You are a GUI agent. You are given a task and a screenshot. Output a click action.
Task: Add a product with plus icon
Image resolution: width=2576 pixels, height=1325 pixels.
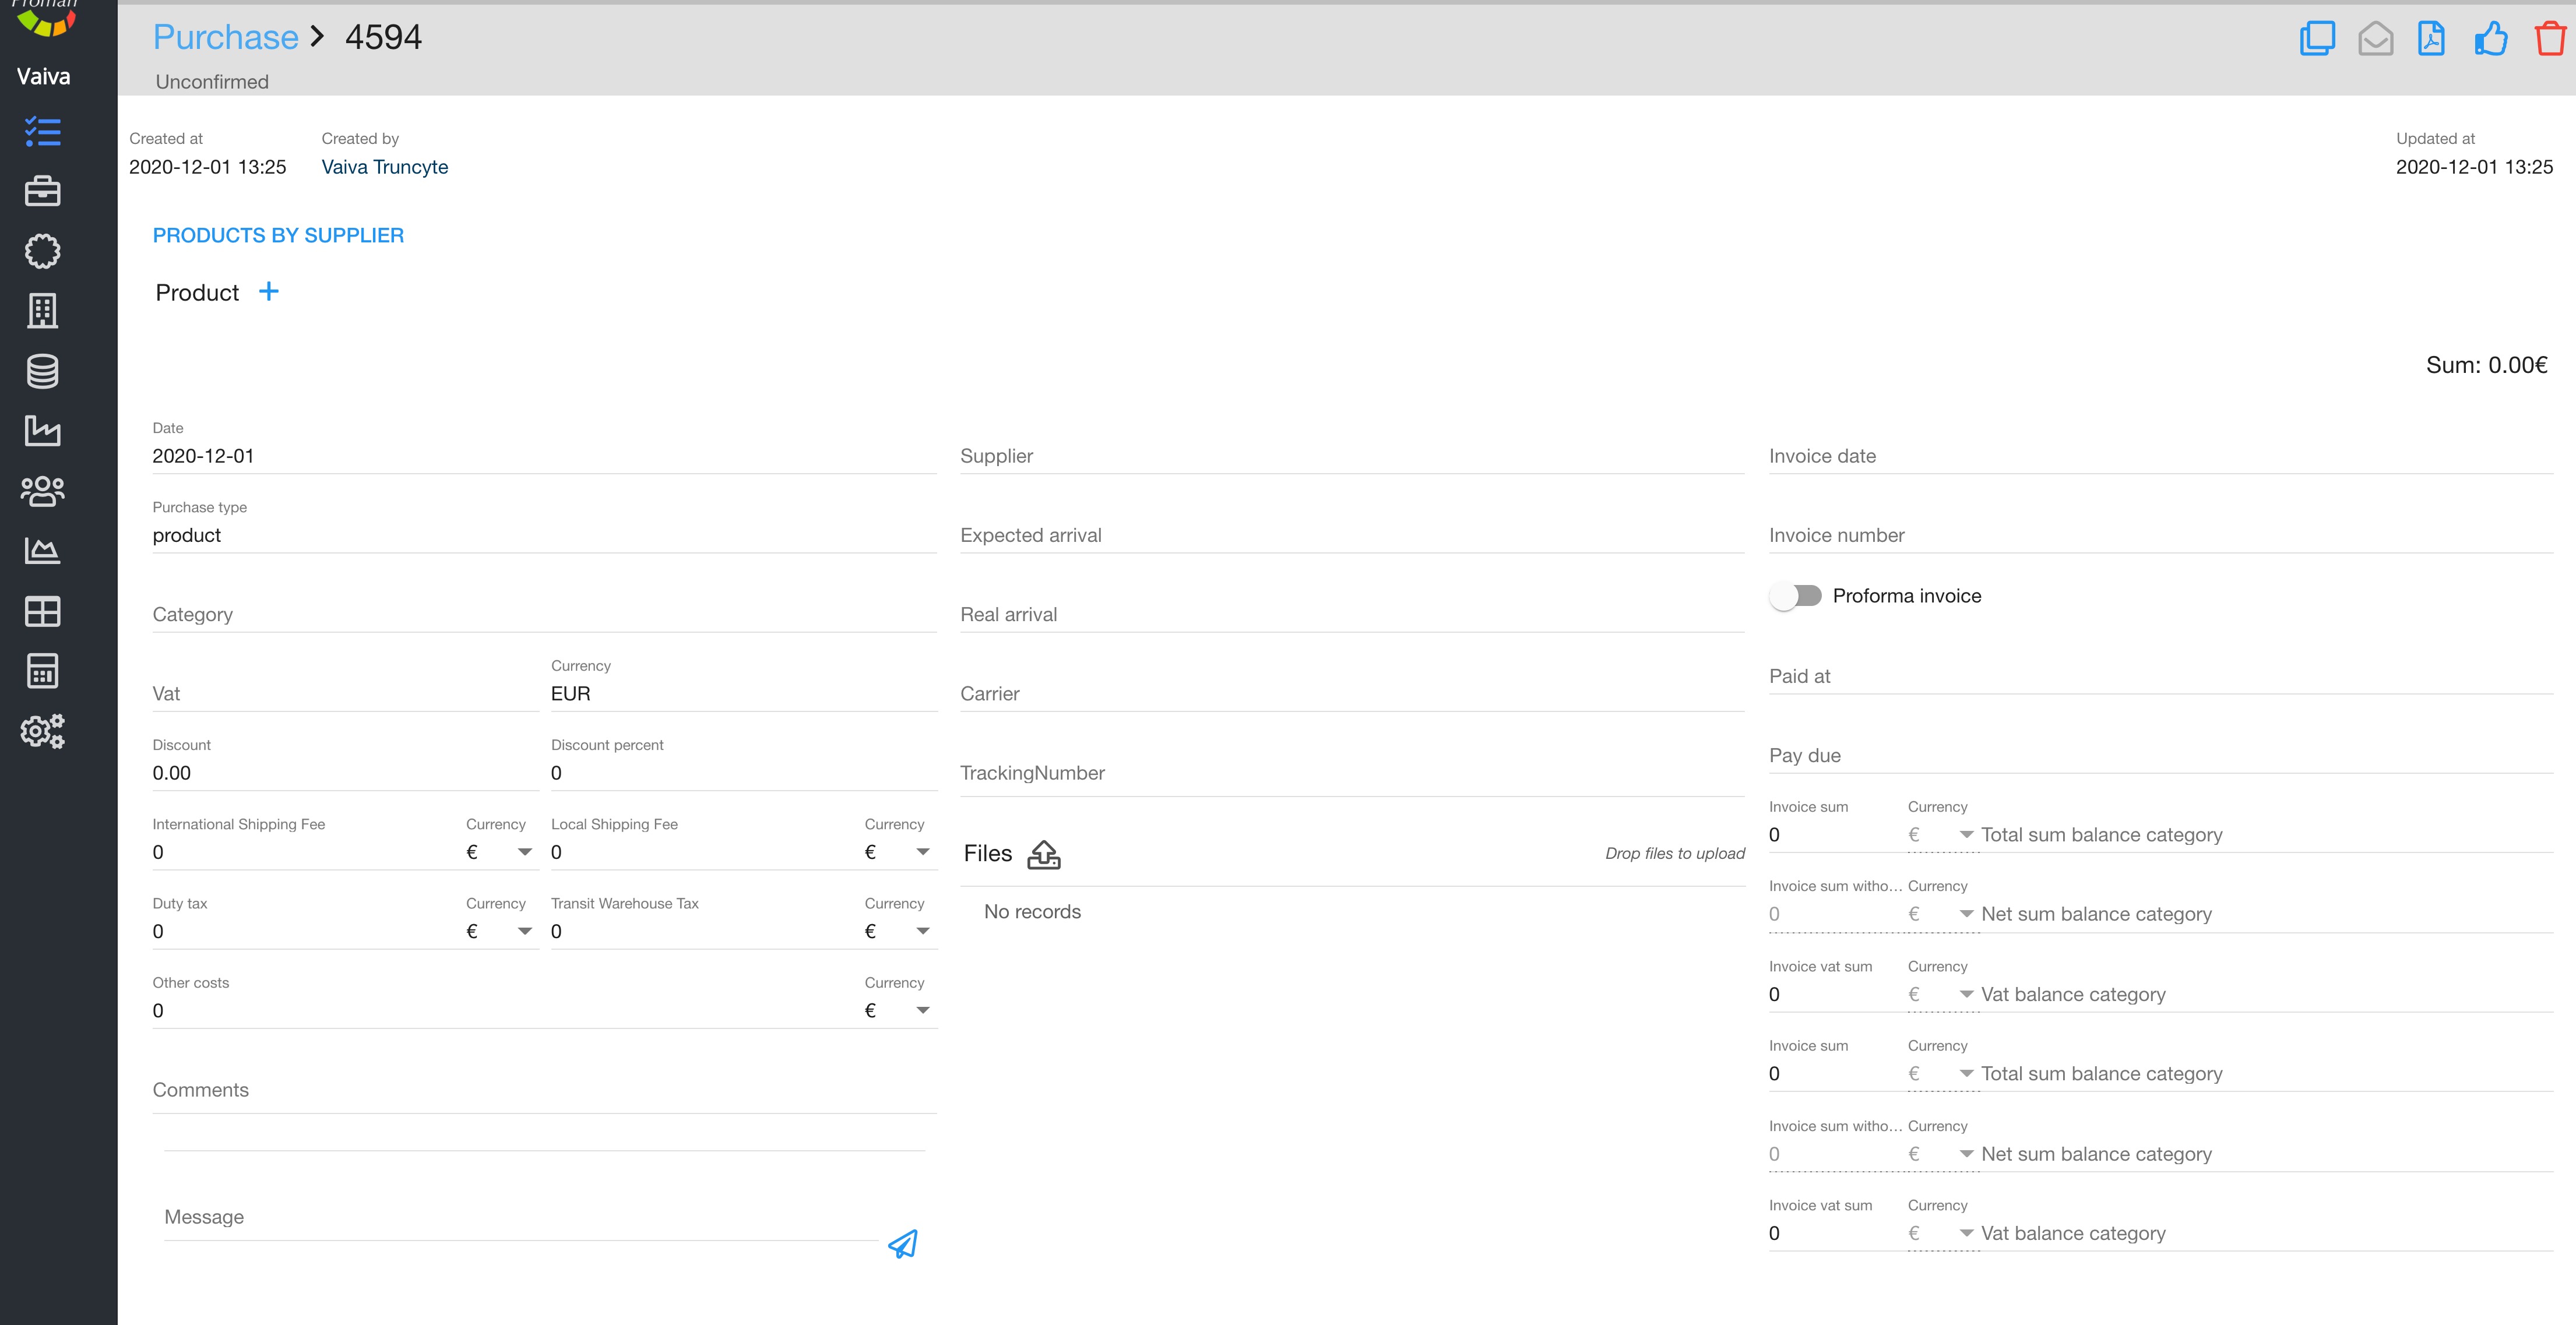[268, 291]
